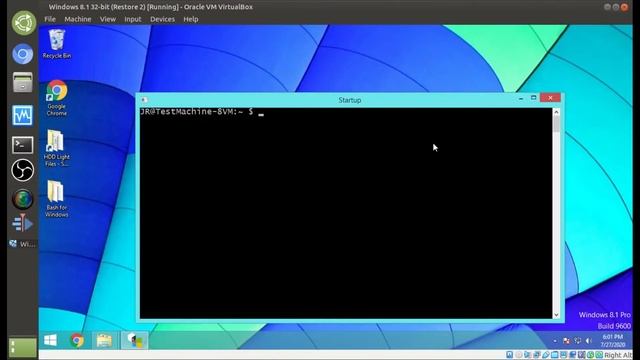The image size is (640, 360).
Task: Select Google Chrome desktop shortcut
Action: (x=56, y=98)
